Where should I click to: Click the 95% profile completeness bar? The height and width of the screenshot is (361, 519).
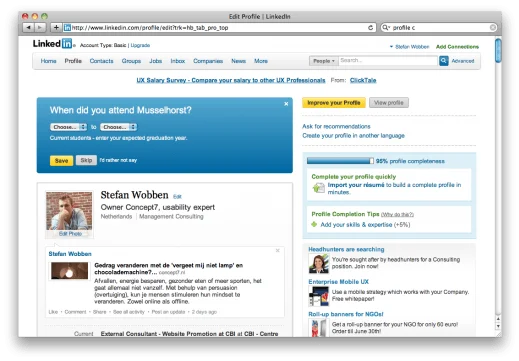(x=340, y=161)
